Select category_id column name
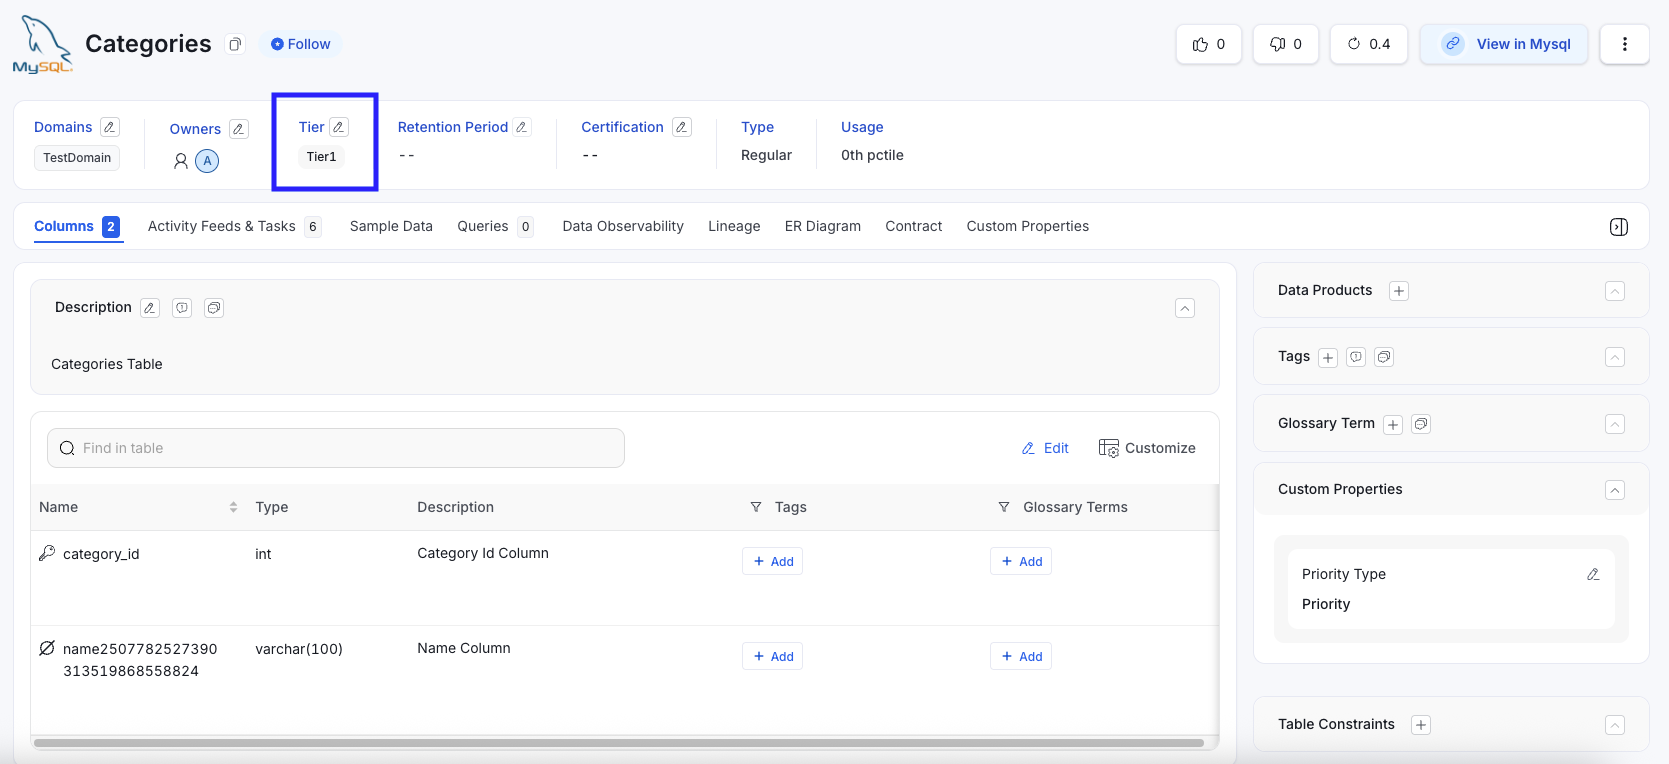This screenshot has width=1669, height=764. tap(101, 554)
